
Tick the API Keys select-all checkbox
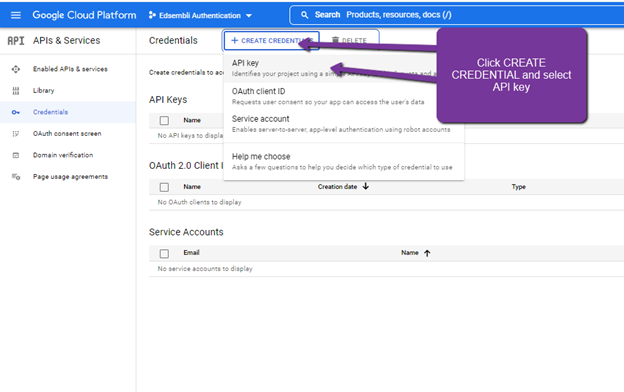[164, 120]
